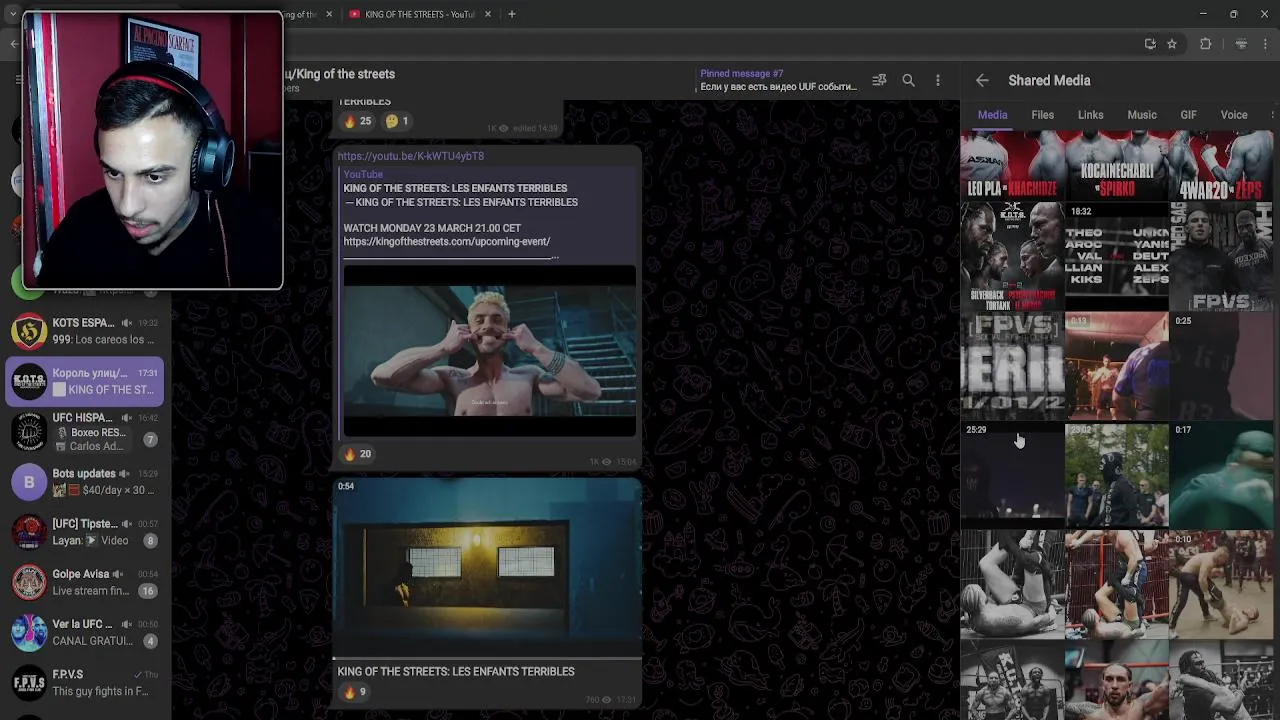Switch to the Files tab
Viewport: 1280px width, 720px height.
pyautogui.click(x=1042, y=115)
